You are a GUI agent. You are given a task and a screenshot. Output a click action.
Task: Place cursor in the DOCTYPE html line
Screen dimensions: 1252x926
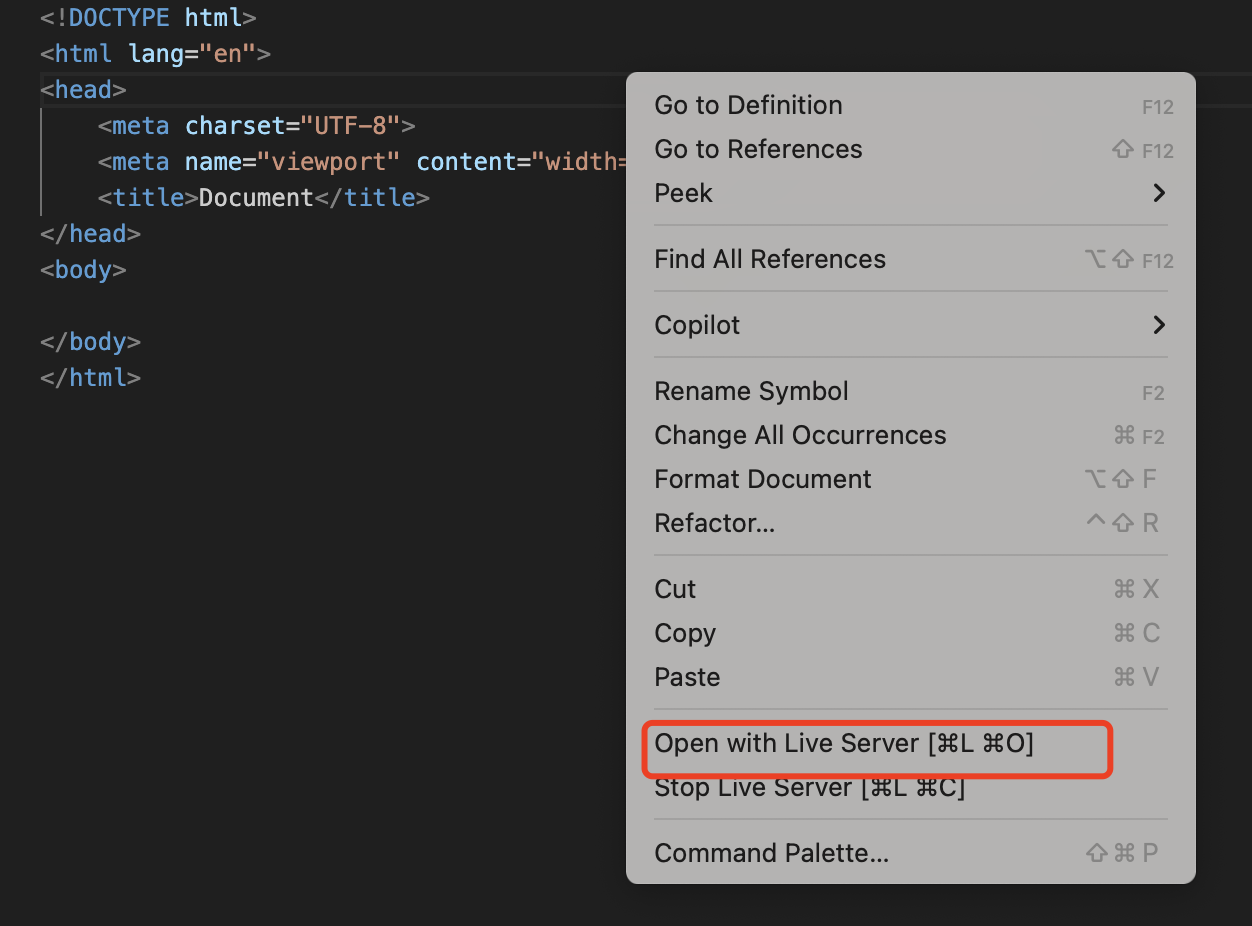(x=148, y=17)
